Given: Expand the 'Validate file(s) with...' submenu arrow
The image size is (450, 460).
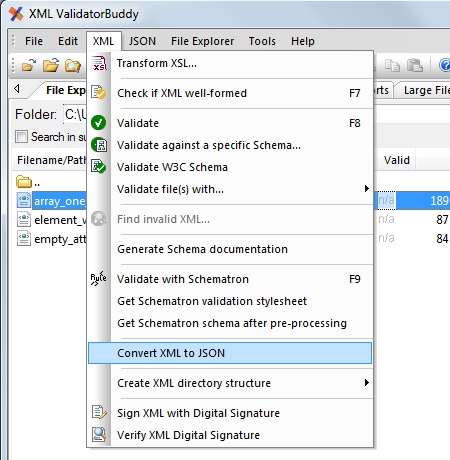Looking at the screenshot, I should [x=366, y=189].
